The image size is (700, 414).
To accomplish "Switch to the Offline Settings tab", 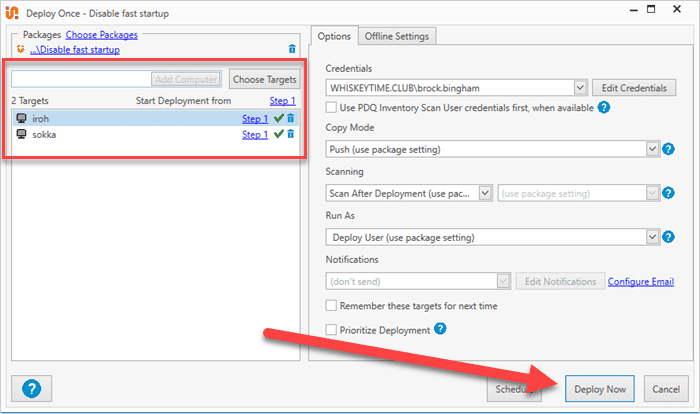I will 397,36.
